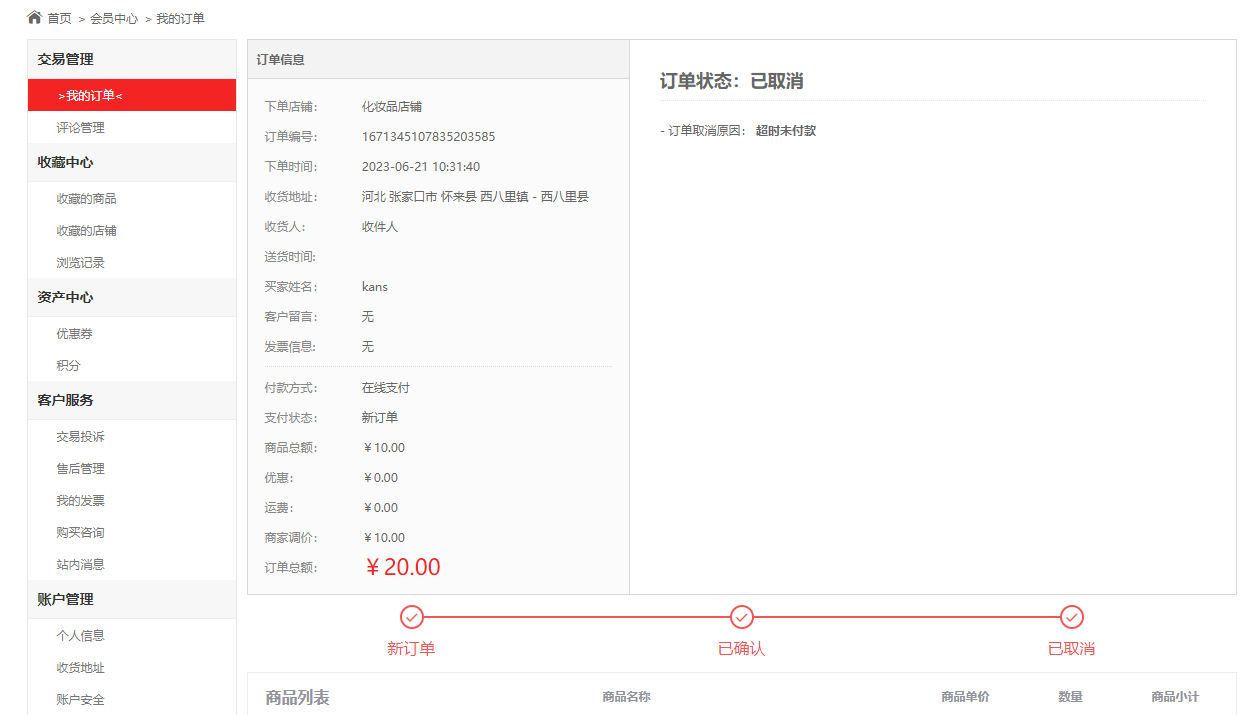
Task: Open 站内消息 sidebar item
Action: coord(80,565)
